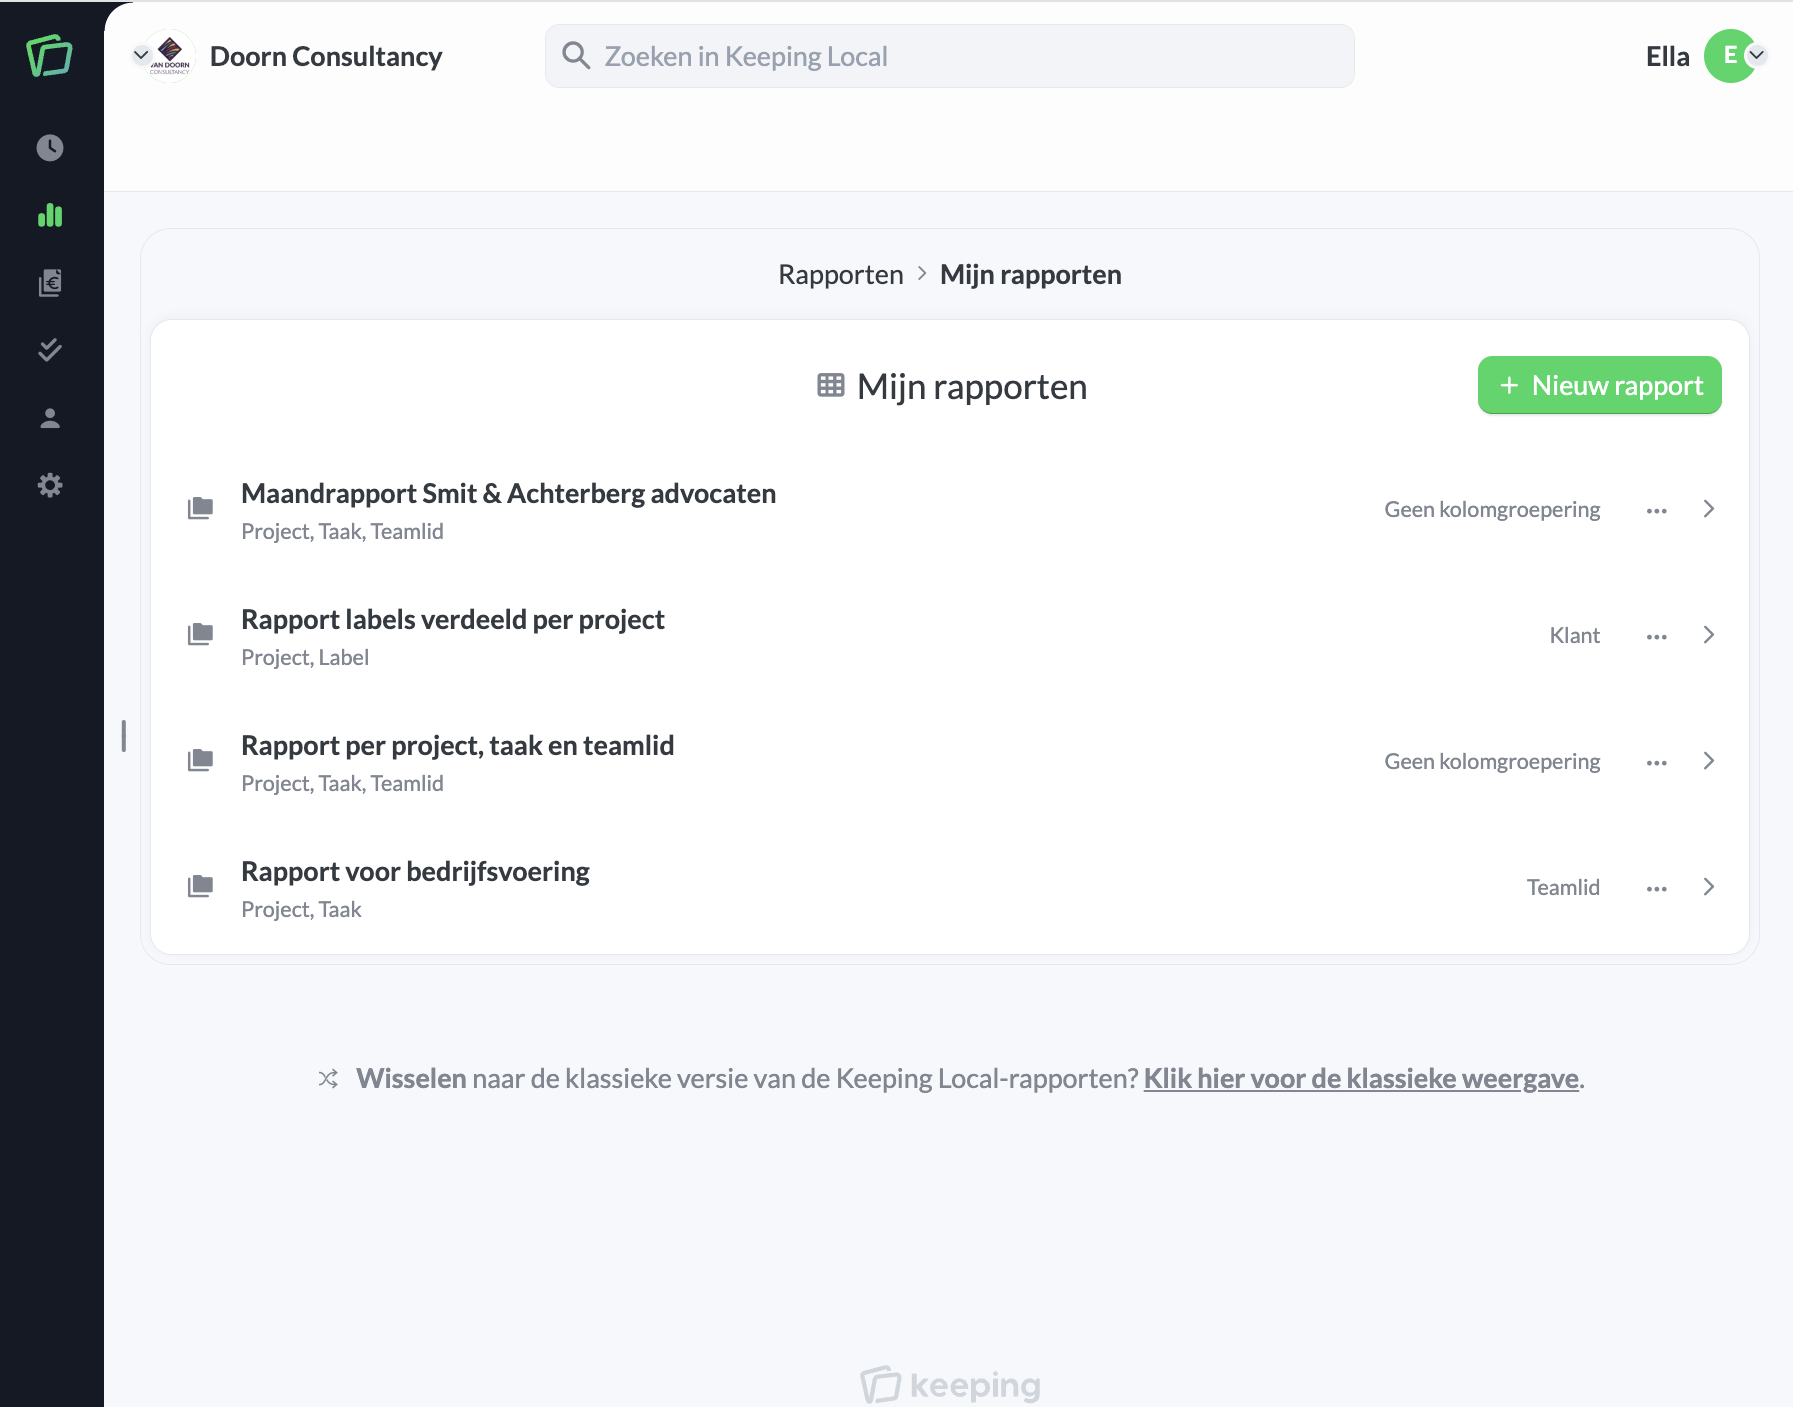The image size is (1793, 1407).
Task: Click folder icon of Maandrapport Smit & Achterberg
Action: [x=200, y=508]
